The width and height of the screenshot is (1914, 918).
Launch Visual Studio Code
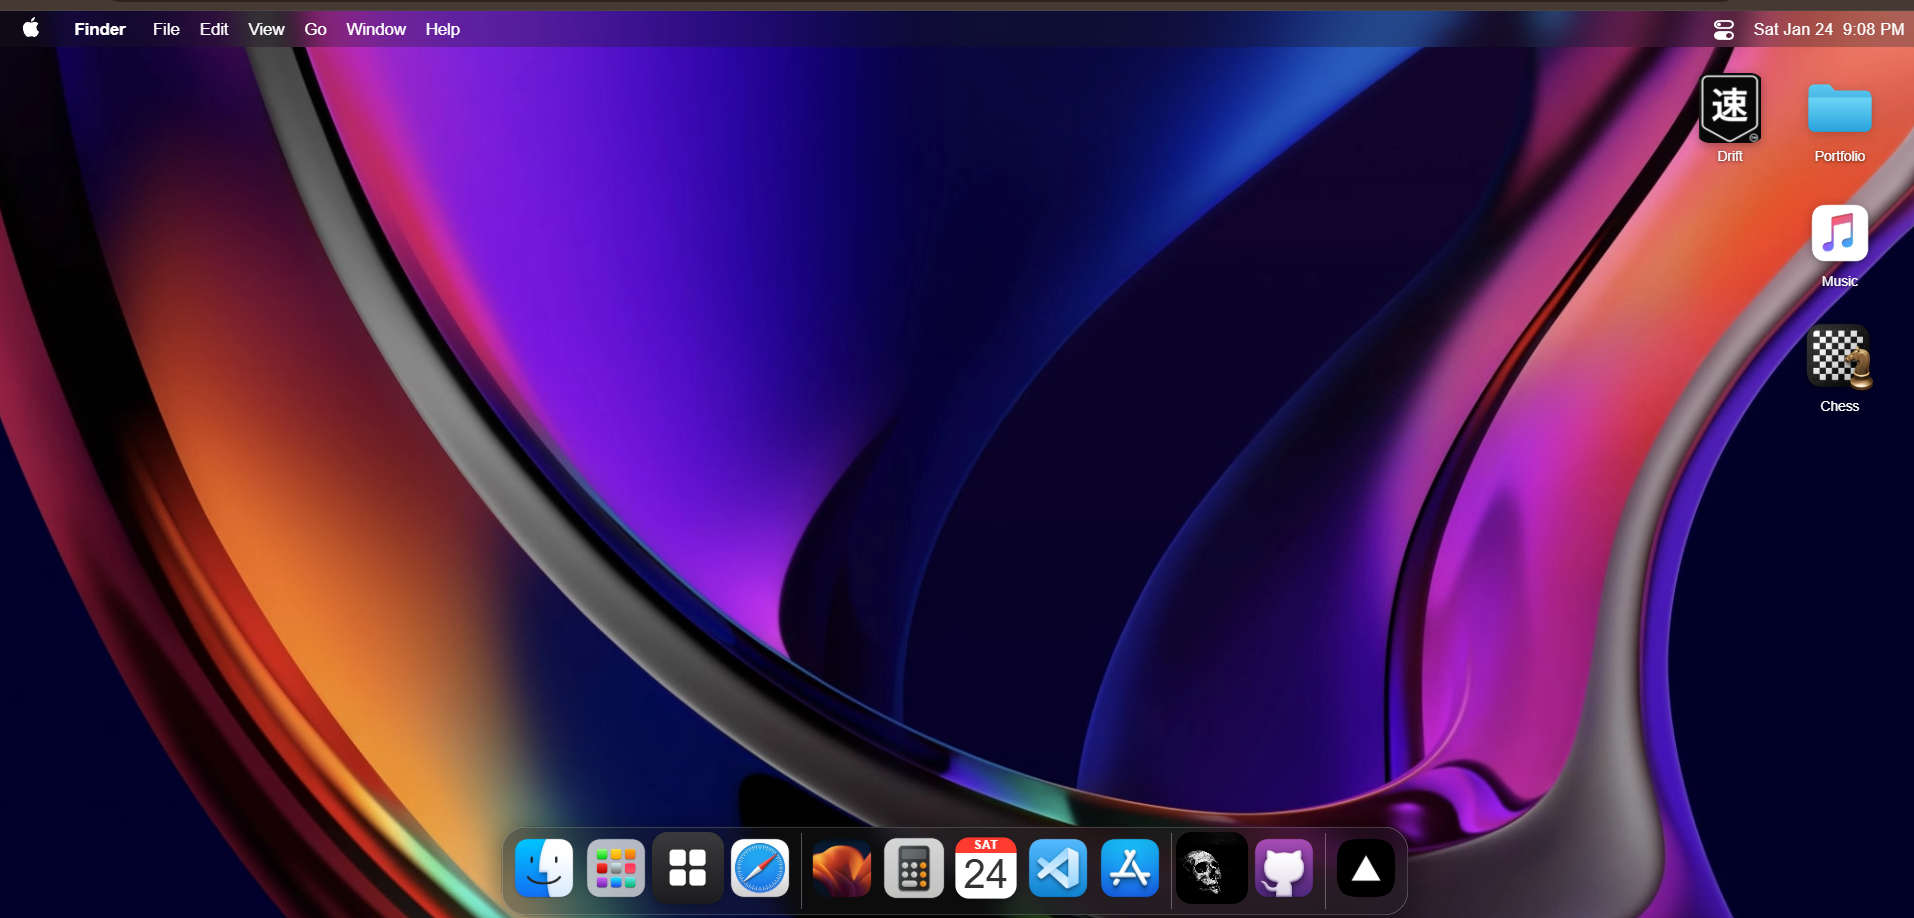pyautogui.click(x=1058, y=868)
